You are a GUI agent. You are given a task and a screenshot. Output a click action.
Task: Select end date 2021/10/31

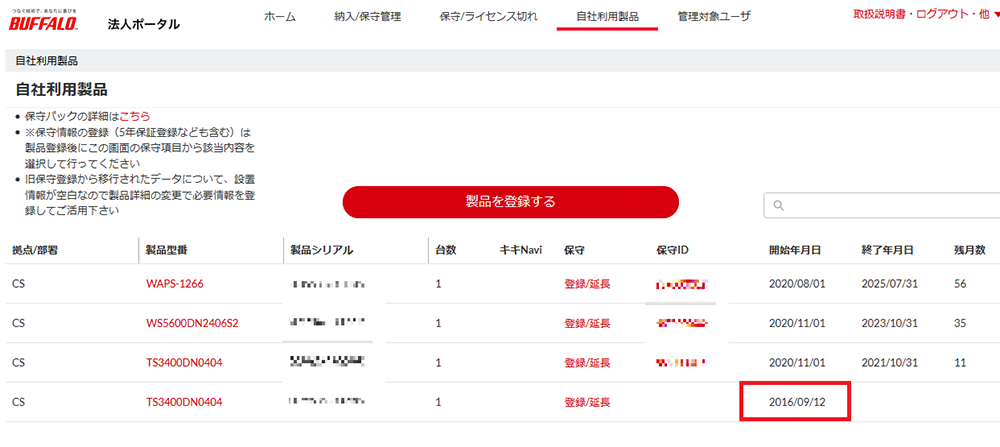[x=889, y=363]
